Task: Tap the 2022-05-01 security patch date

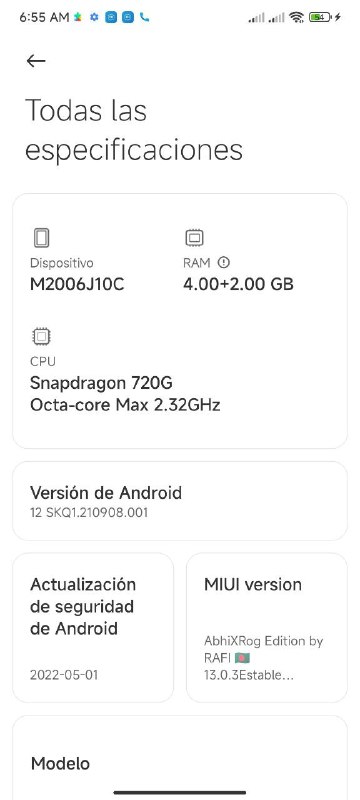Action: tap(64, 675)
